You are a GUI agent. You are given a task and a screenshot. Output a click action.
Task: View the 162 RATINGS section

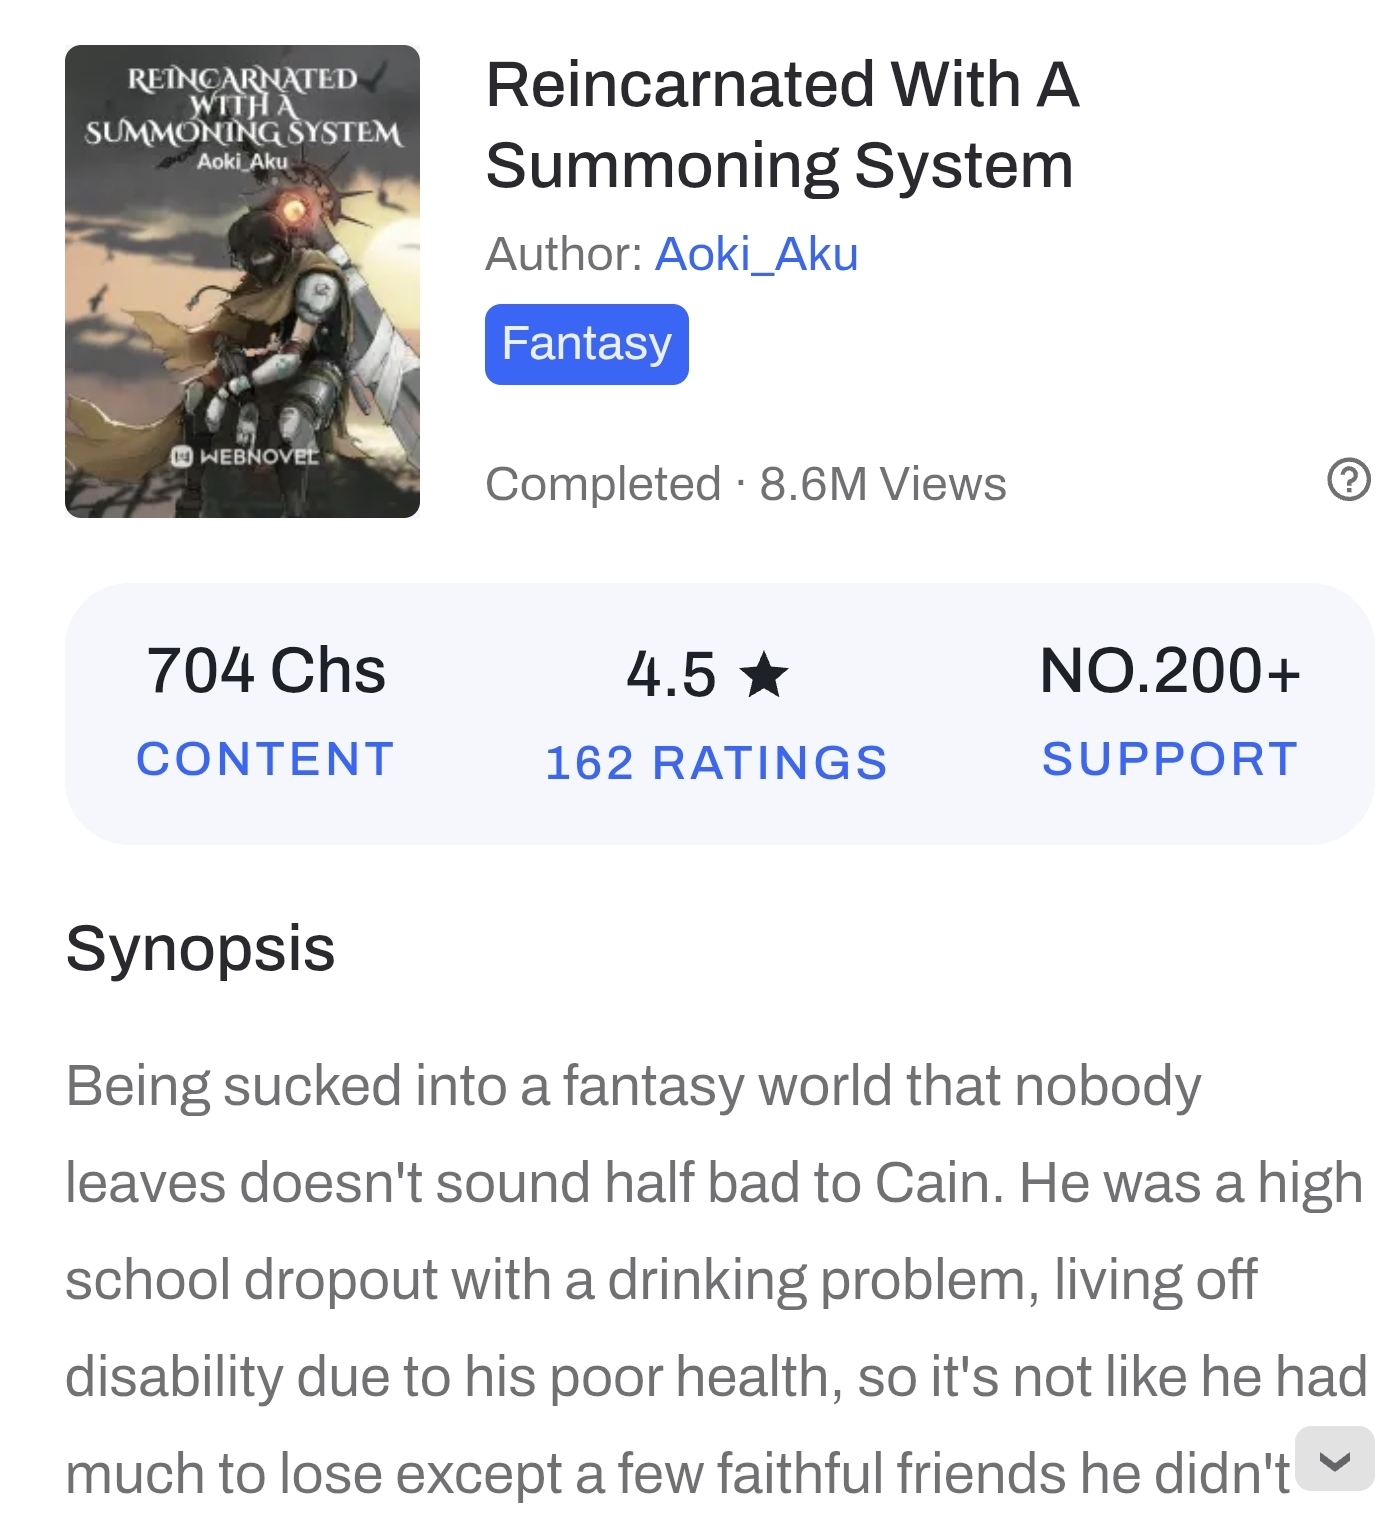point(716,763)
